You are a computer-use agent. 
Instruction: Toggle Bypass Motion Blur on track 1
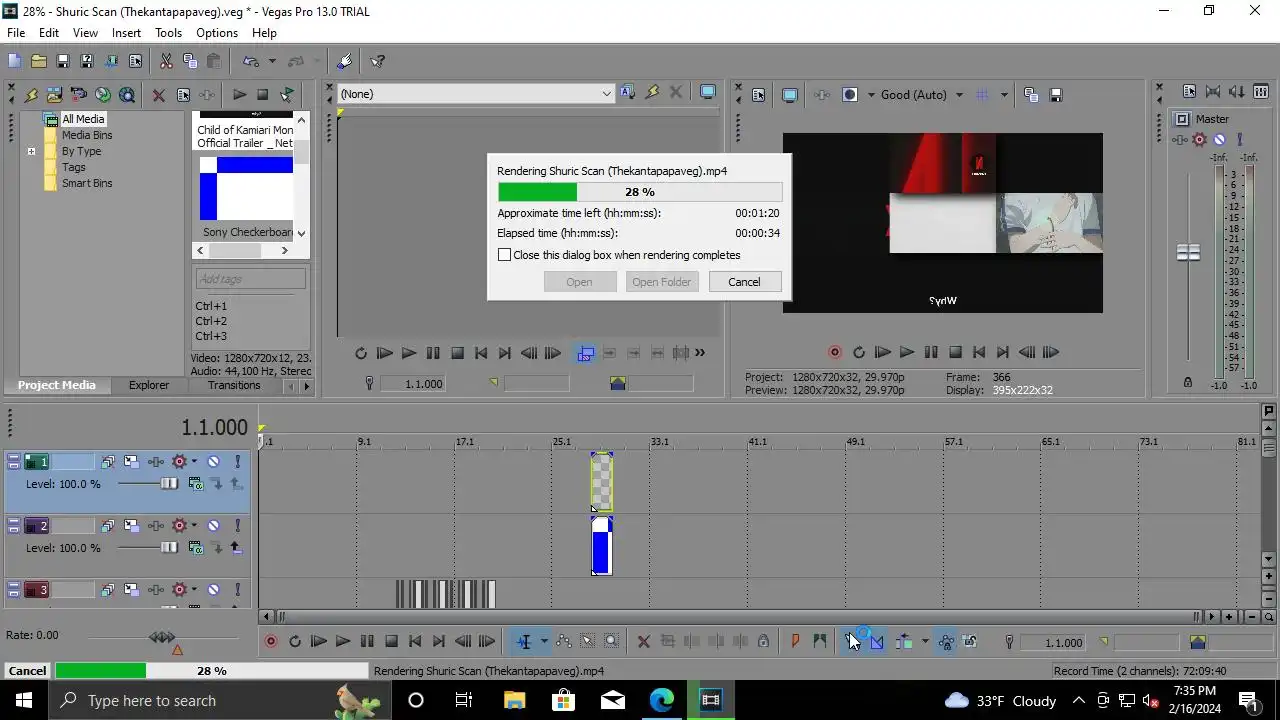pos(108,461)
